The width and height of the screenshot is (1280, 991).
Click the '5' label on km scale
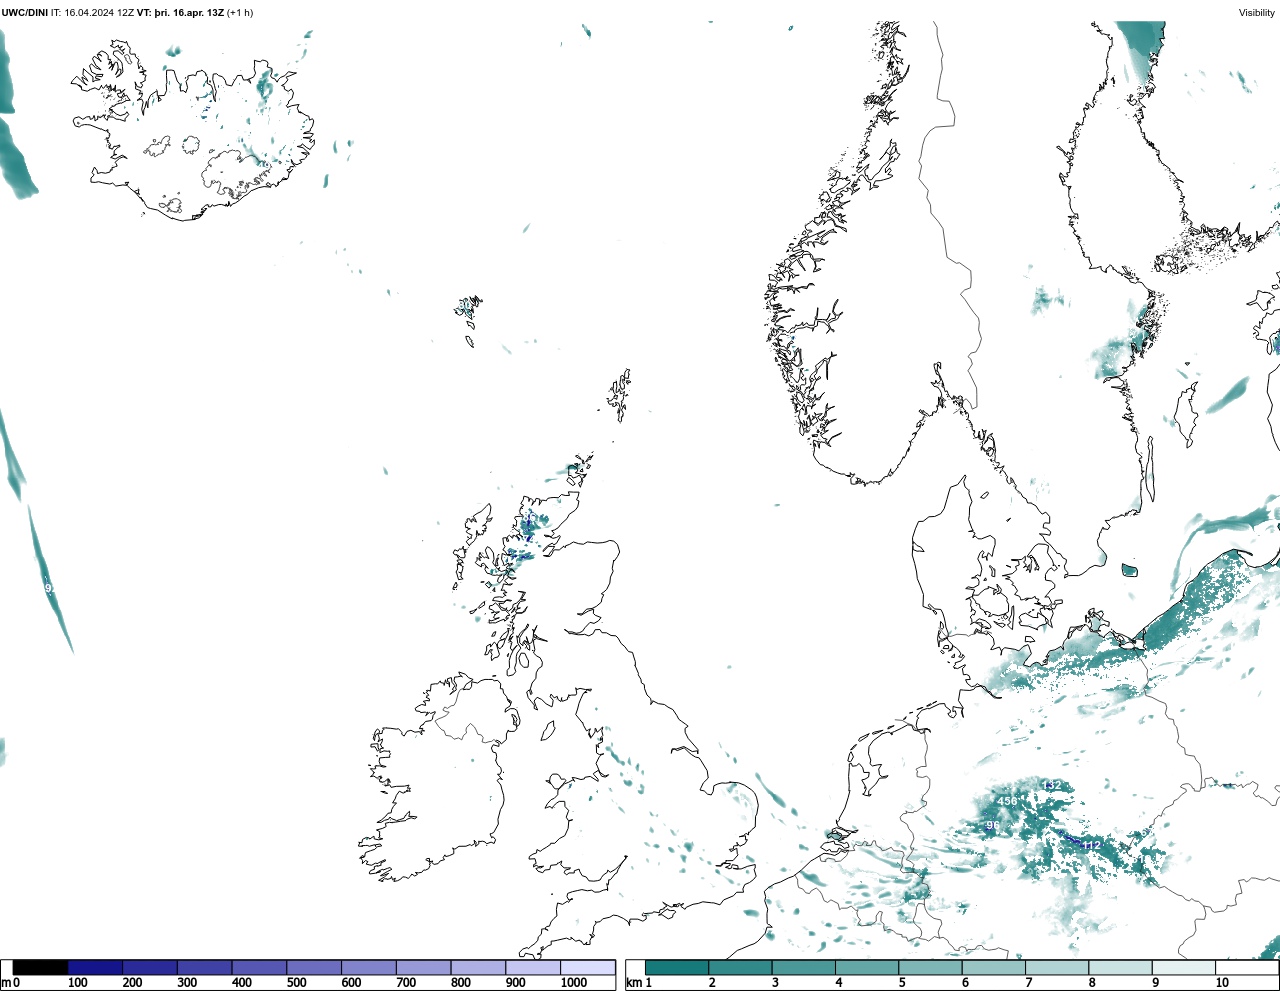click(x=902, y=983)
